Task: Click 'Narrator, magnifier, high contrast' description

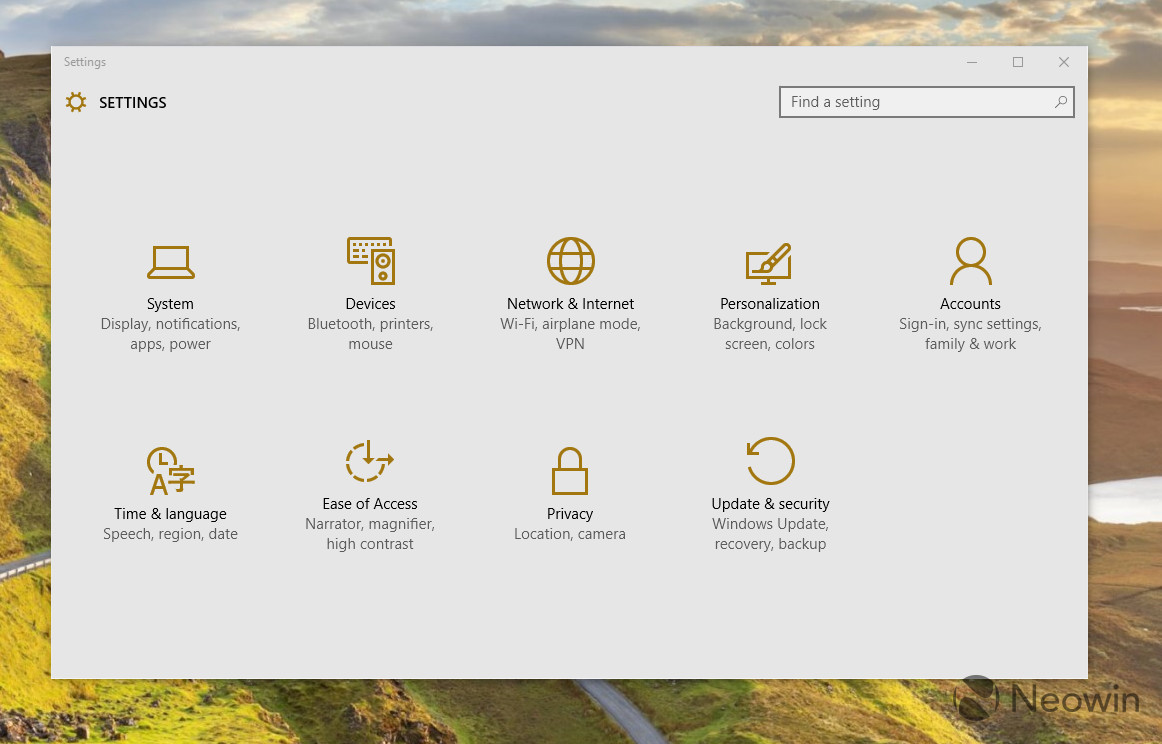Action: coord(370,534)
